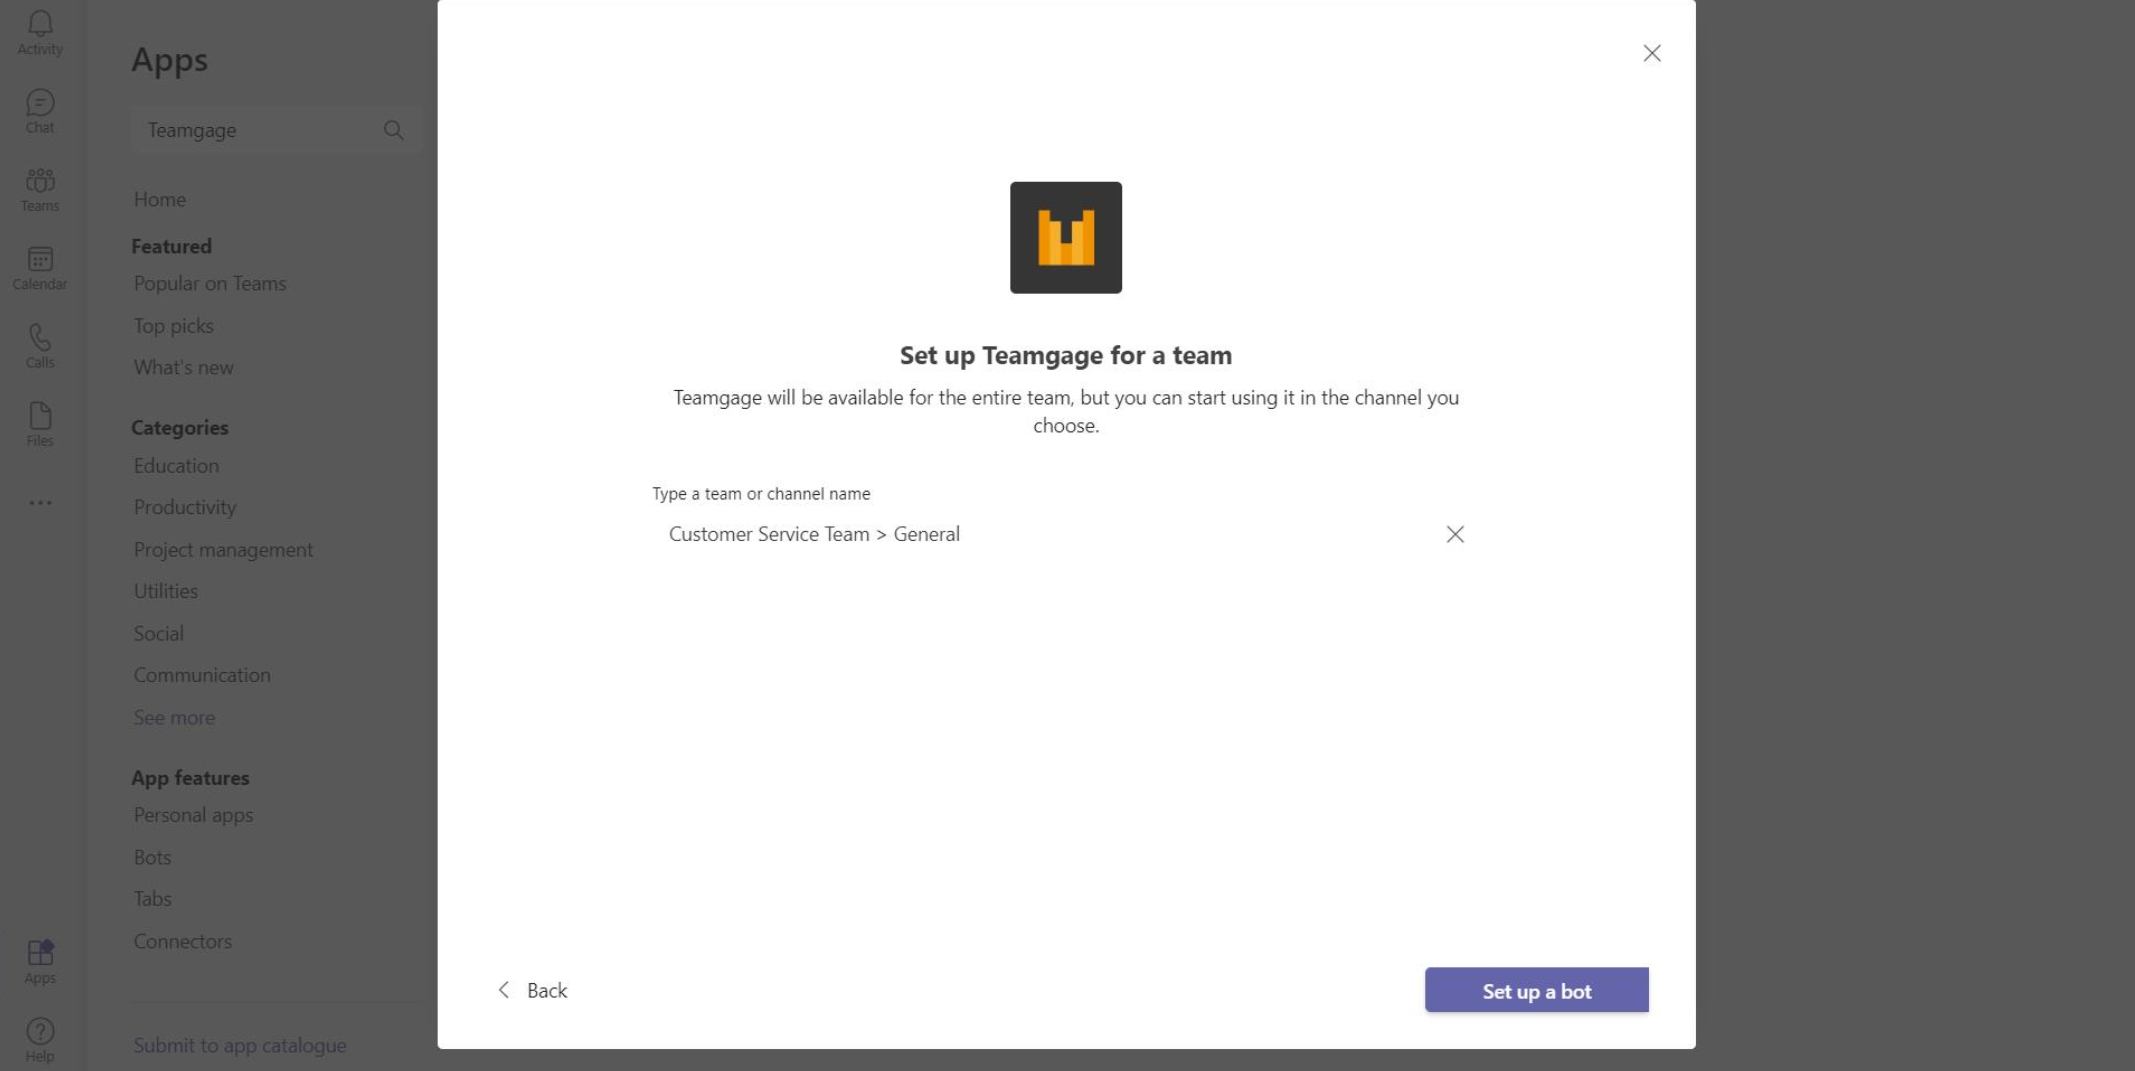This screenshot has height=1071, width=2135.
Task: Show more apps ellipsis in sidebar
Action: 40,502
